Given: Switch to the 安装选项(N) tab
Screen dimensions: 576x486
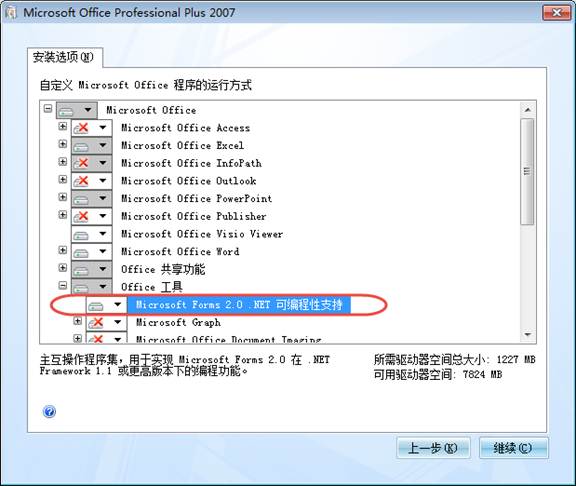Looking at the screenshot, I should click(65, 57).
